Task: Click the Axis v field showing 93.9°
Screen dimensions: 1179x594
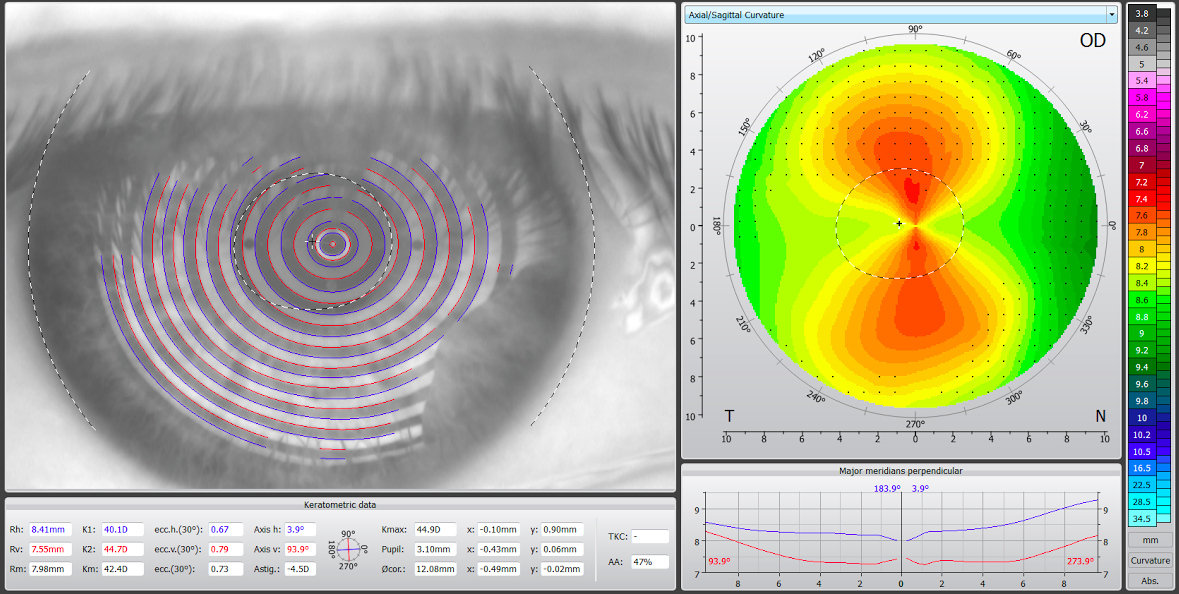Action: click(302, 549)
